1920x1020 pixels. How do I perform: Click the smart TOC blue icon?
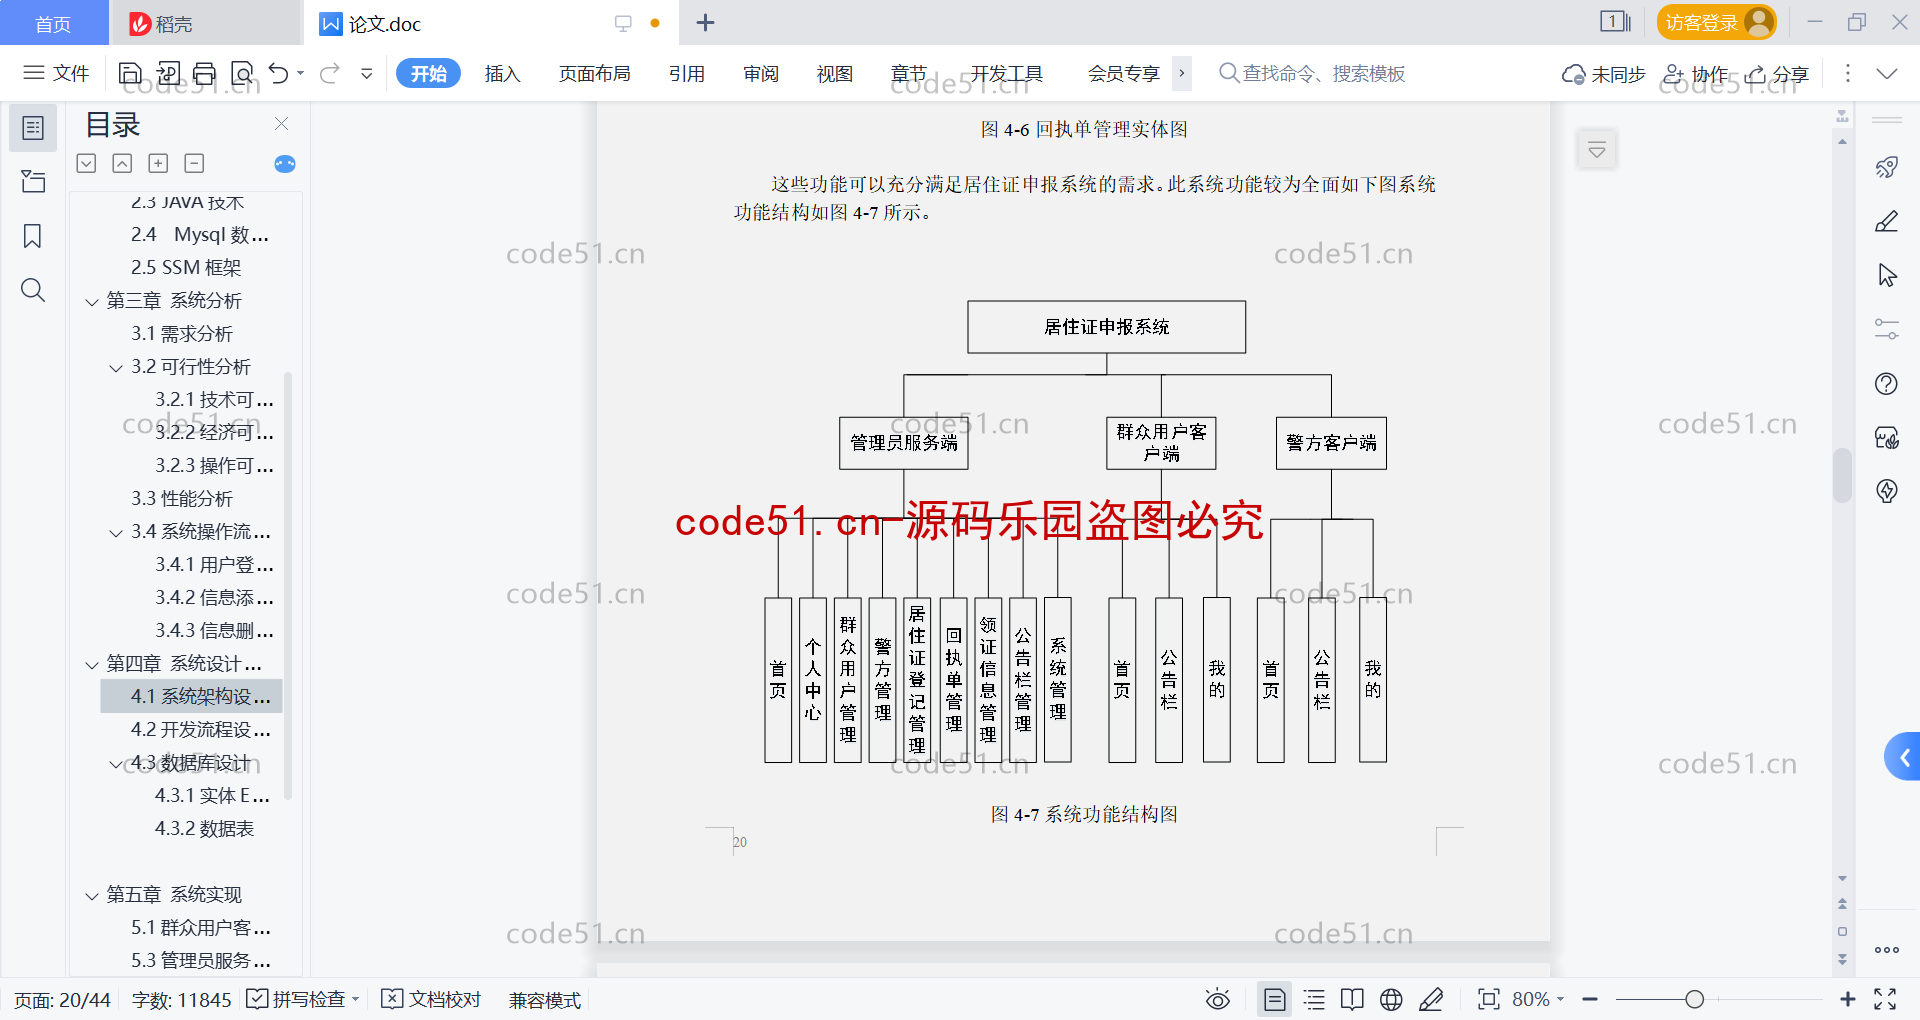[285, 164]
